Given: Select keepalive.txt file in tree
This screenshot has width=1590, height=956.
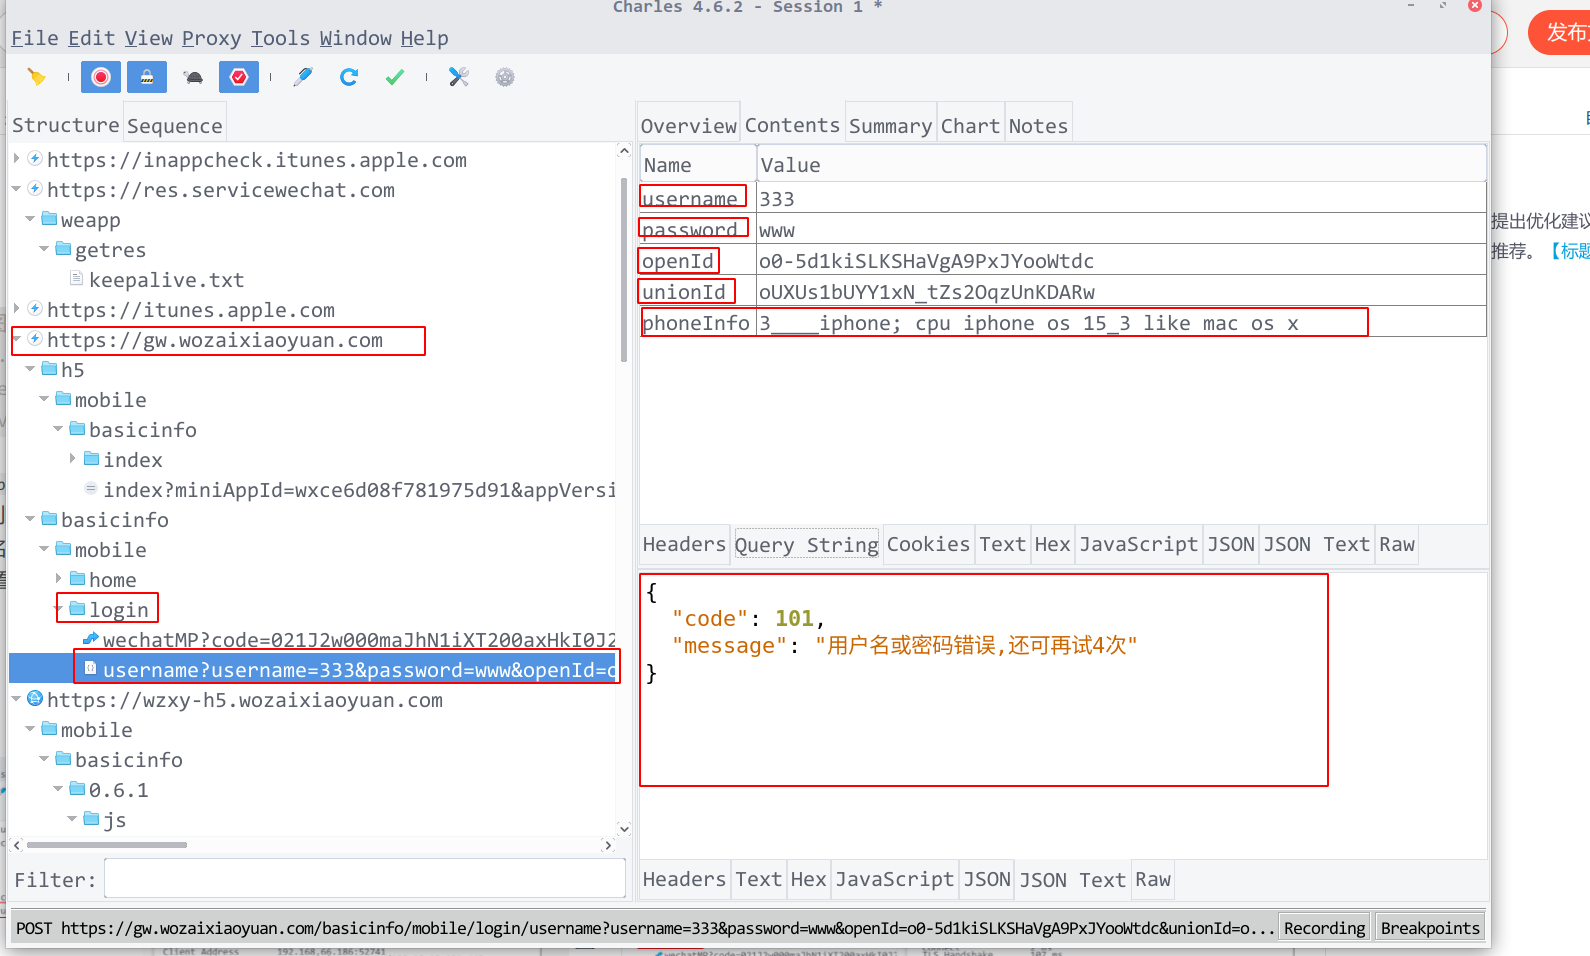Looking at the screenshot, I should tap(166, 280).
